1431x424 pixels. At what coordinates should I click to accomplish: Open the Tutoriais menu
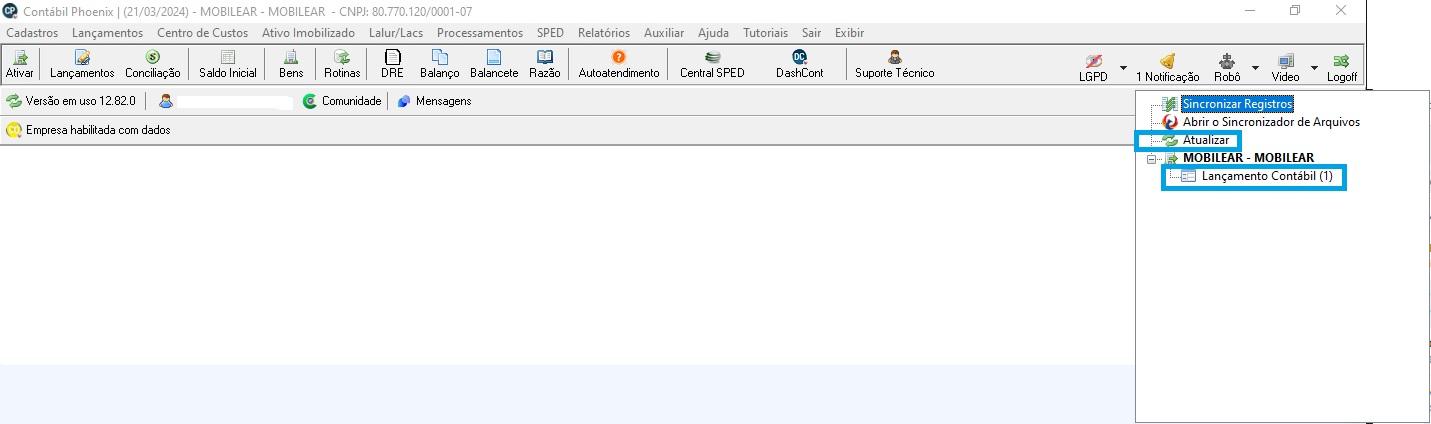click(x=765, y=33)
